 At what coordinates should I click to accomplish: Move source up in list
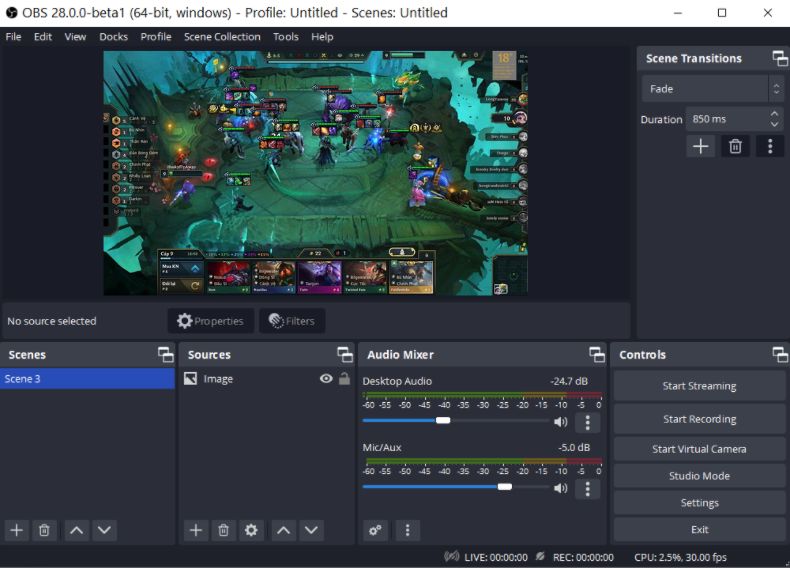coord(284,530)
